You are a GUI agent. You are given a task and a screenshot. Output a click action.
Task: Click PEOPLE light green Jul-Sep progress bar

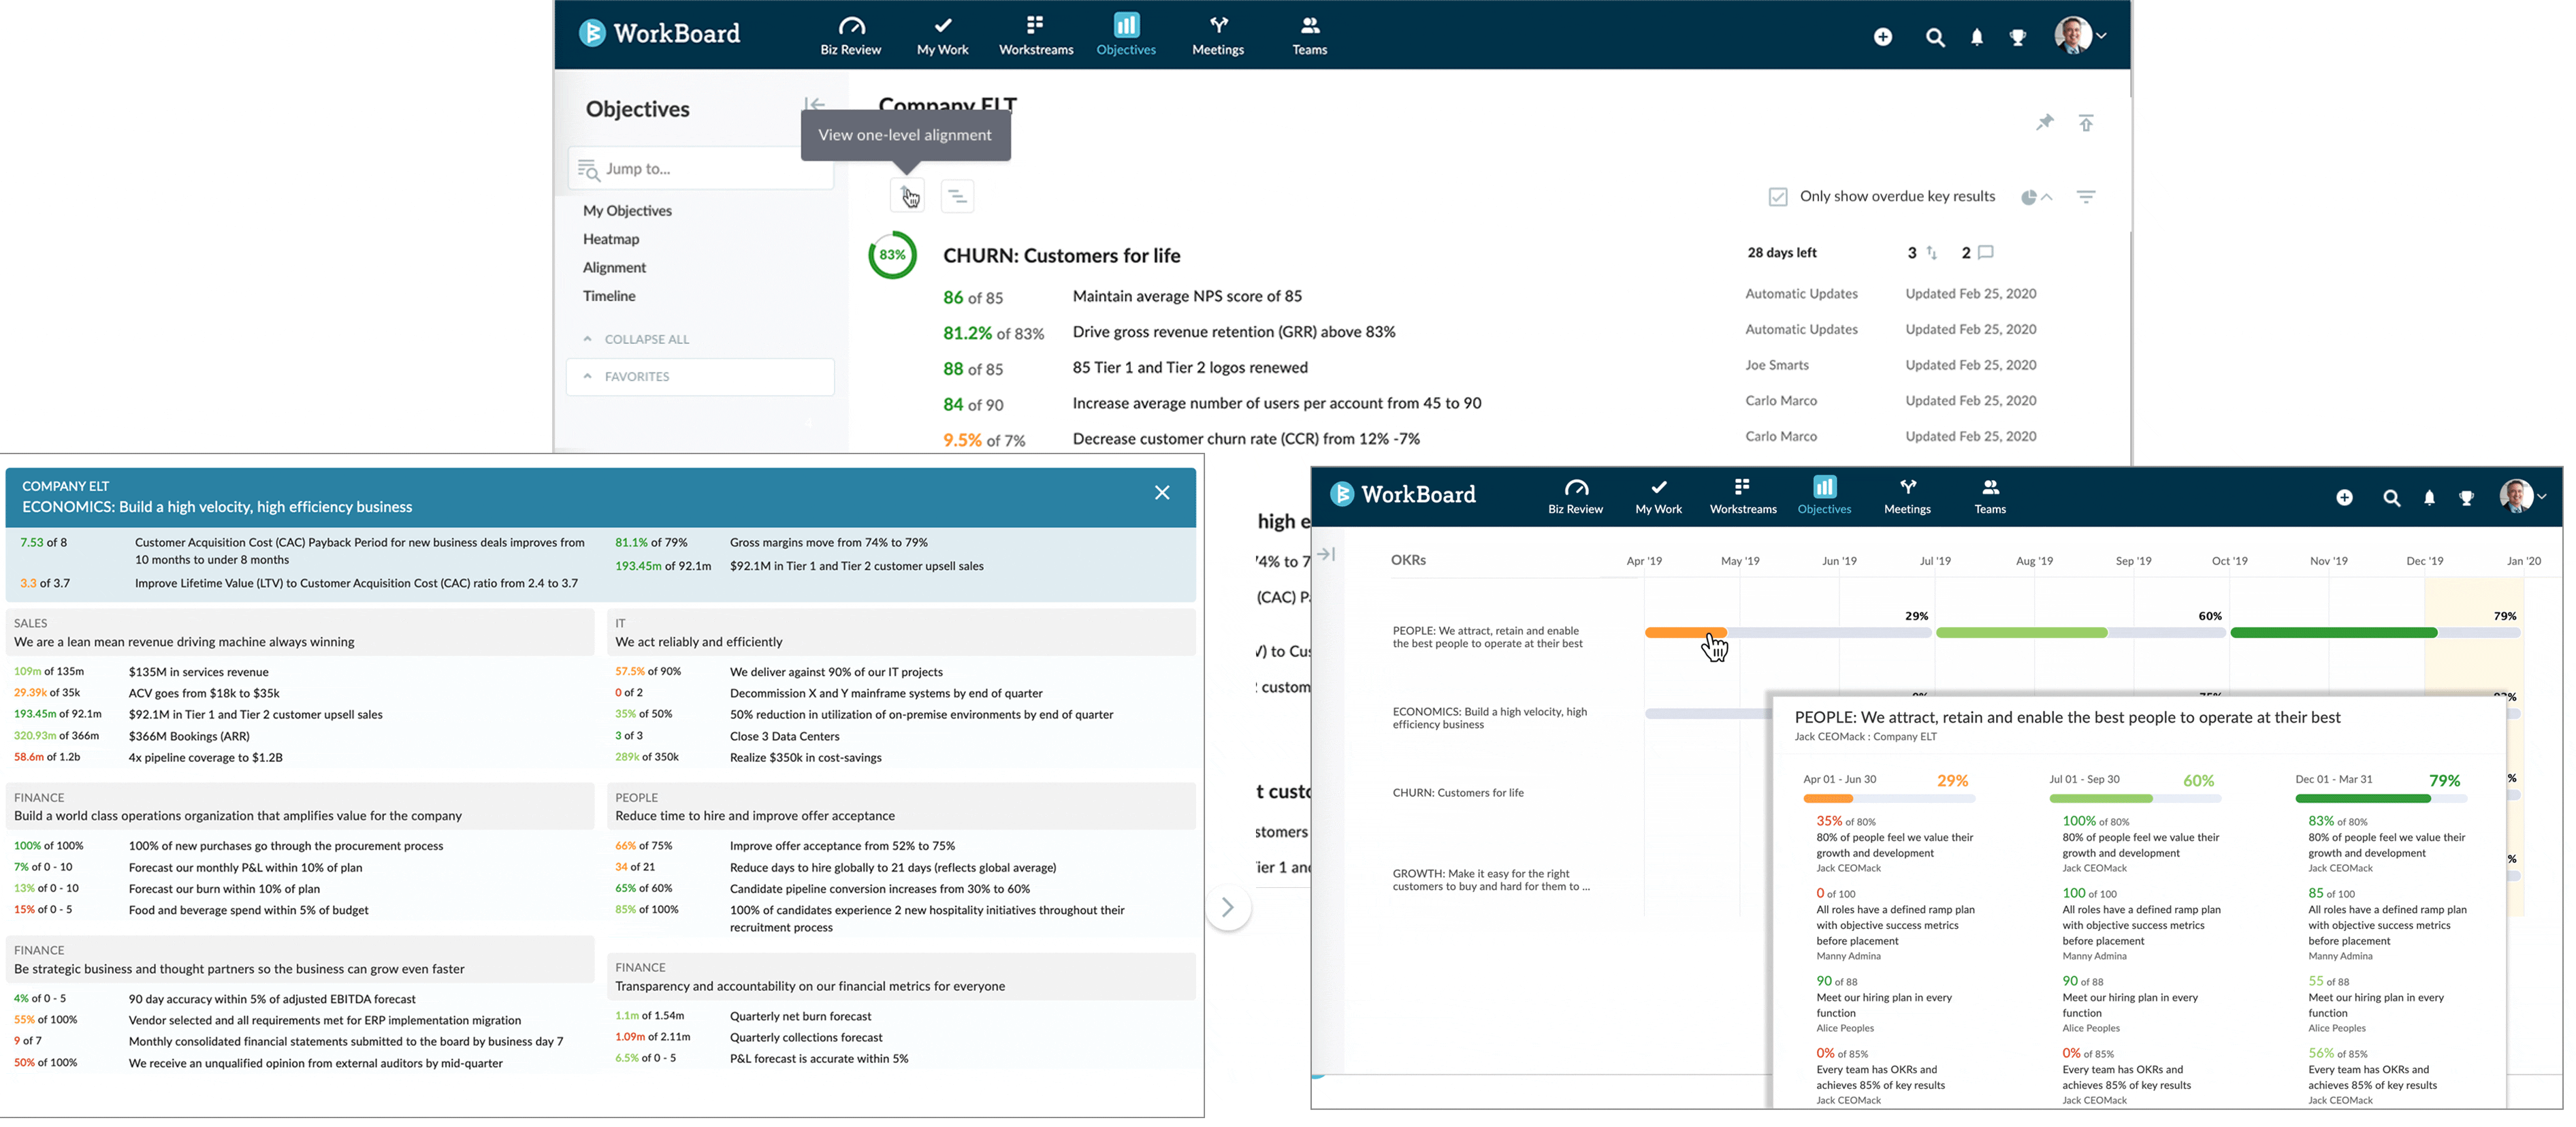pyautogui.click(x=2021, y=633)
